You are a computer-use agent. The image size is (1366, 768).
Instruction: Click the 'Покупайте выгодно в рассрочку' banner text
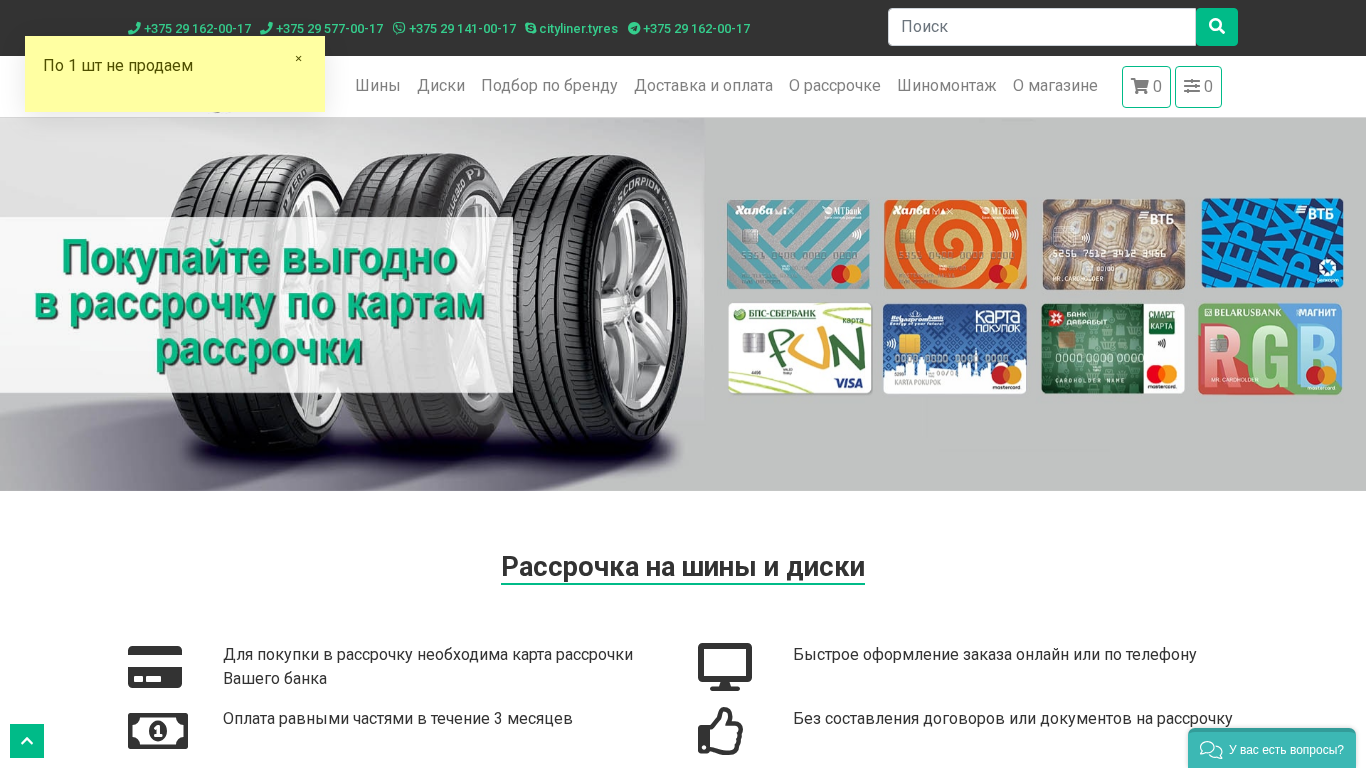point(259,304)
